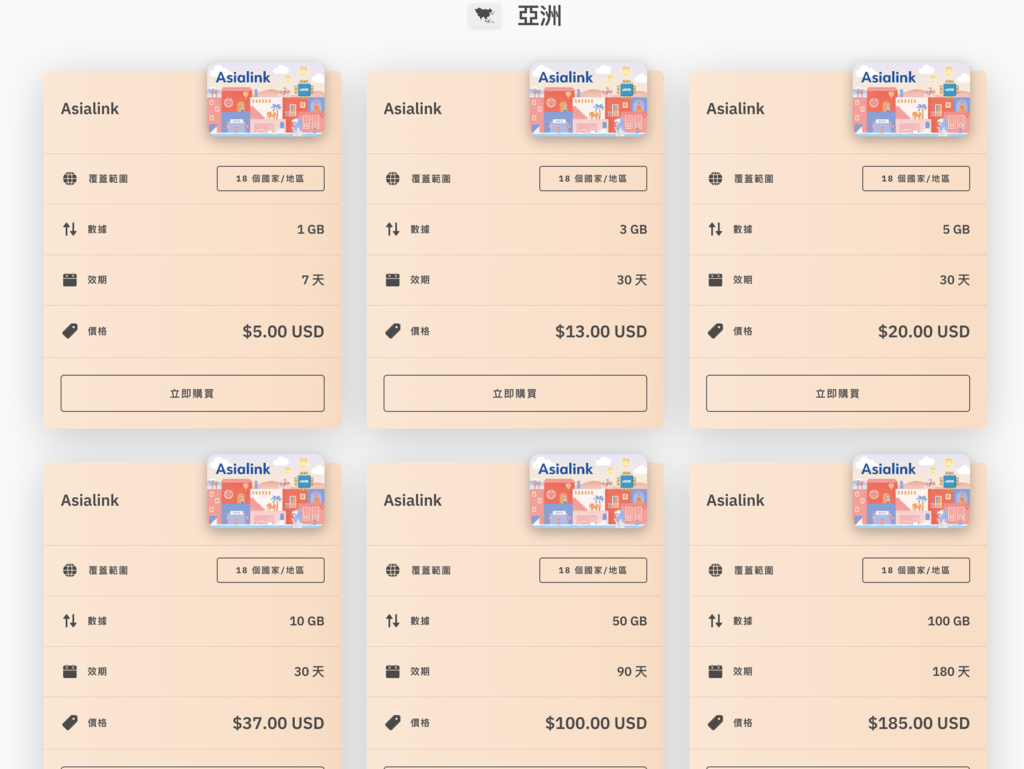Viewport: 1024px width, 769px height.
Task: Click the Asialink title on the 50 GB card
Action: (412, 500)
